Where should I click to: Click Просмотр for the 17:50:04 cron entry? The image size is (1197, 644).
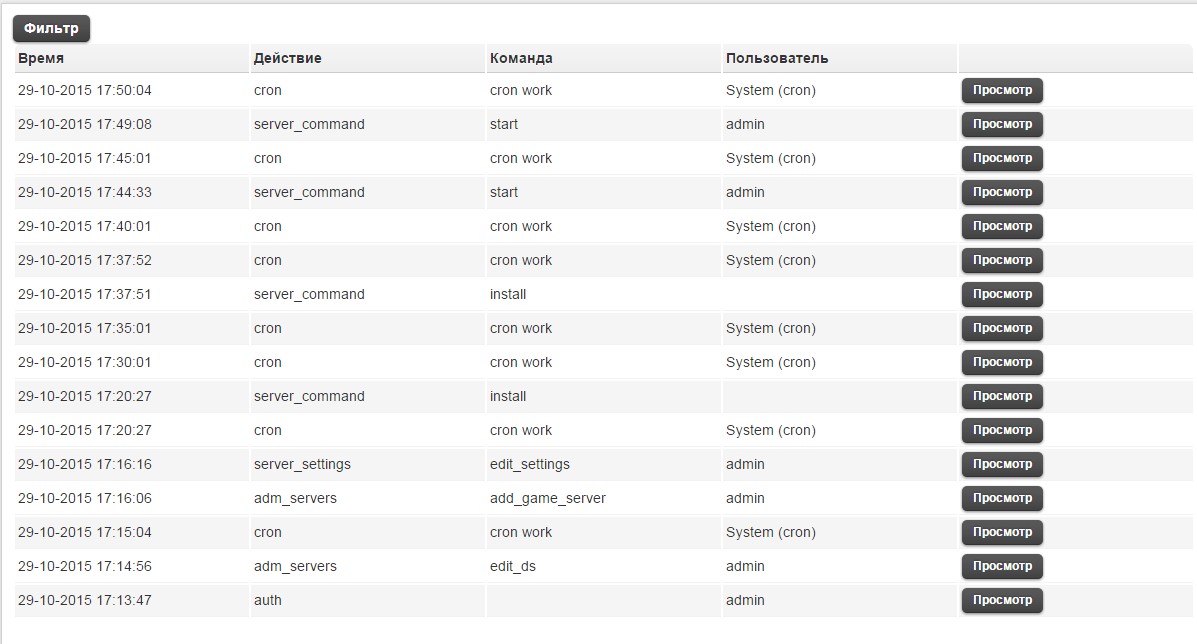(x=1002, y=91)
